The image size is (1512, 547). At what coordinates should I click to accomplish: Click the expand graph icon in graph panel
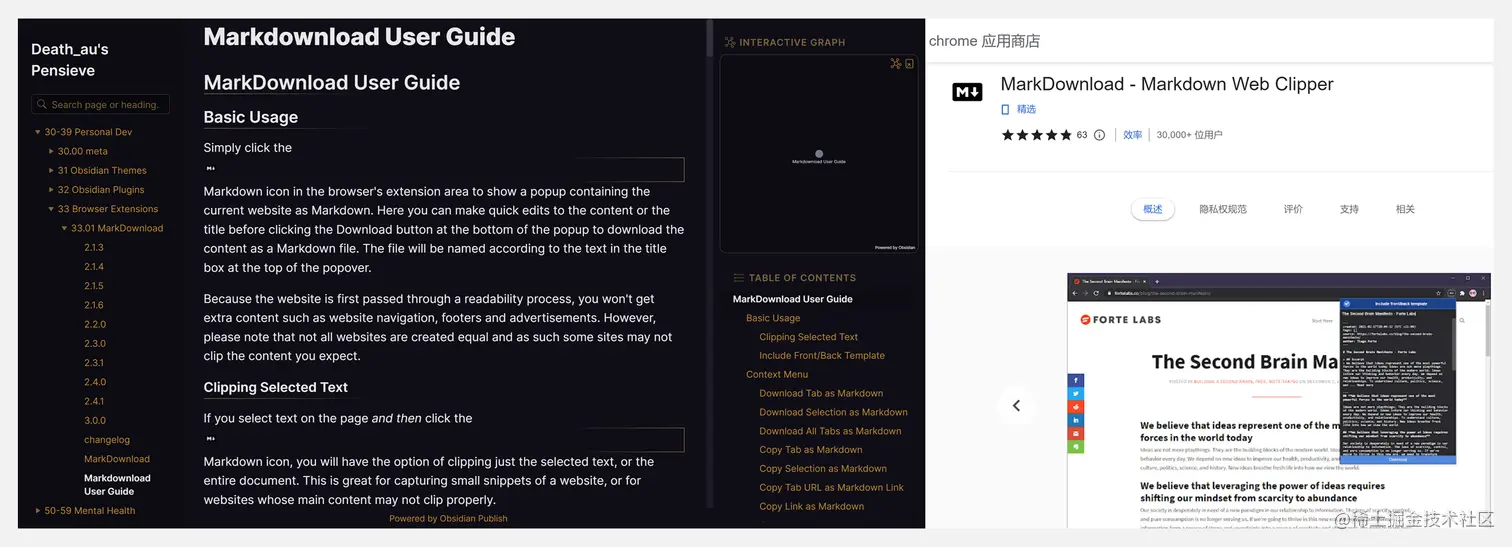[909, 63]
